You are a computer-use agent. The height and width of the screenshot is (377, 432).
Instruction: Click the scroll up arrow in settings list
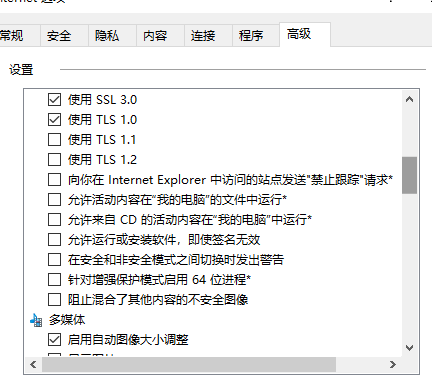pos(409,99)
